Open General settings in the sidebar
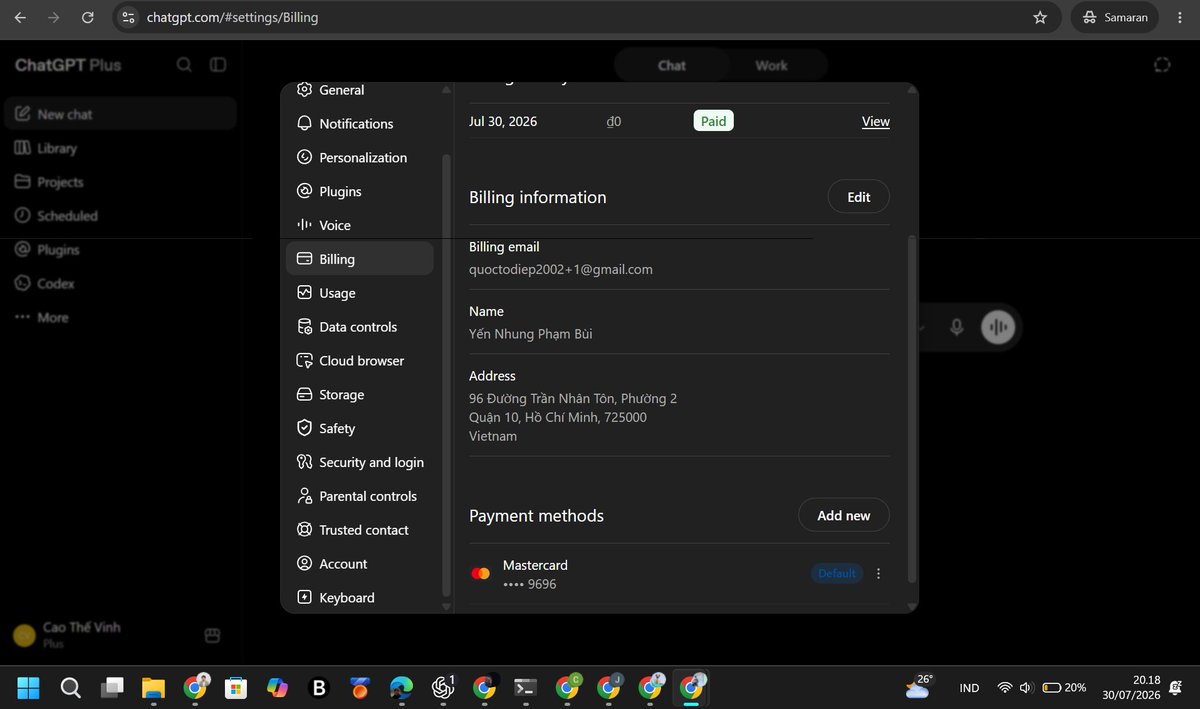This screenshot has width=1200, height=709. coord(360,90)
